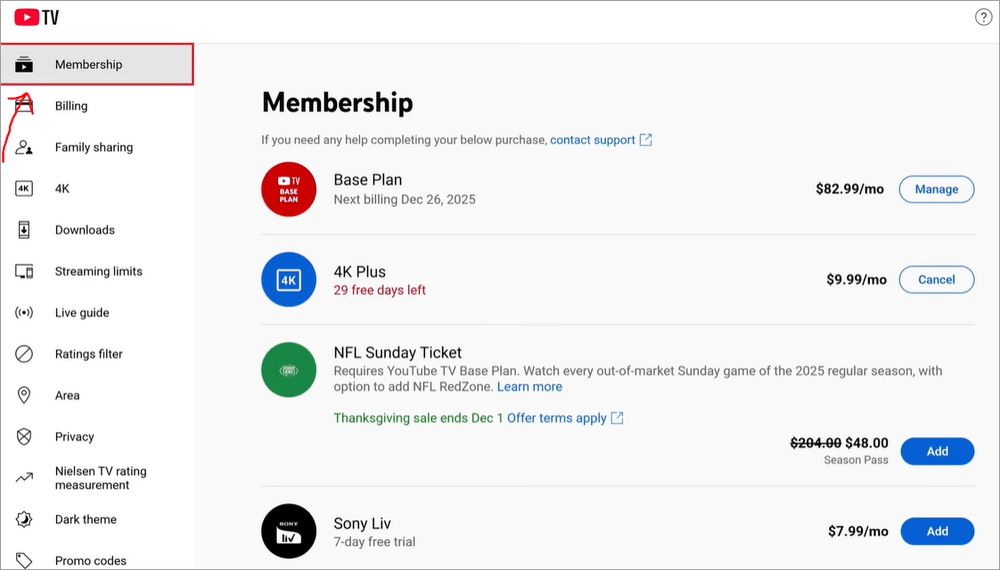
Task: Manage the Base Plan
Action: click(x=936, y=189)
